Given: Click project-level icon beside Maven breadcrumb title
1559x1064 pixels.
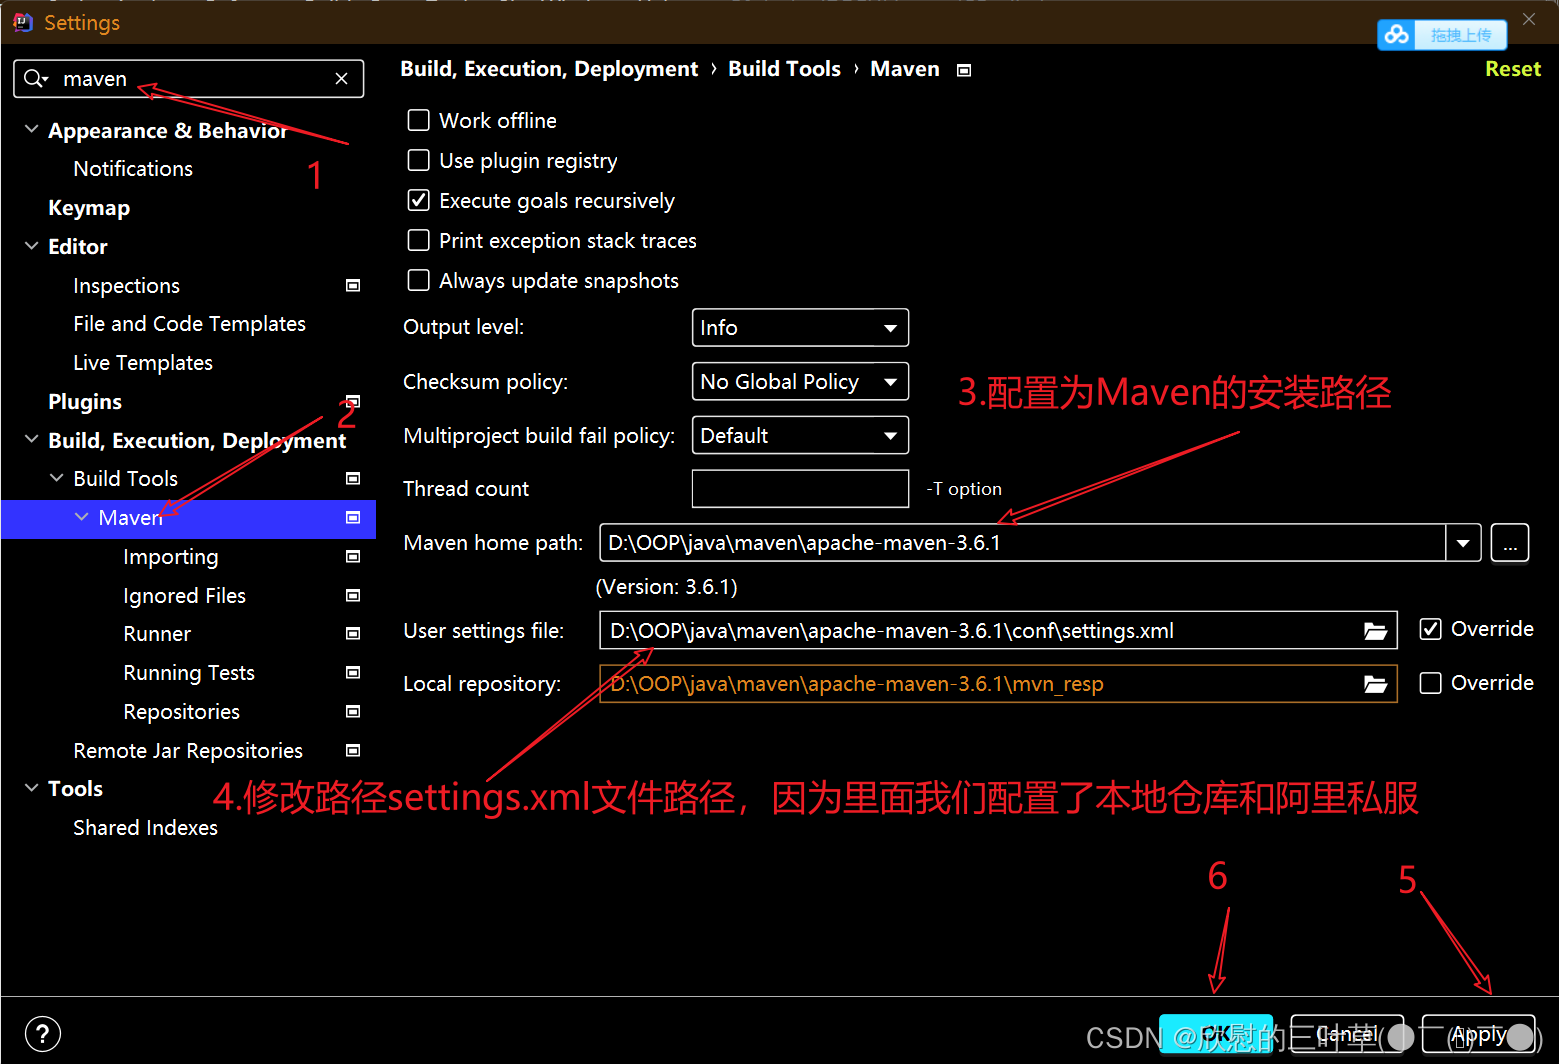Looking at the screenshot, I should click(964, 70).
